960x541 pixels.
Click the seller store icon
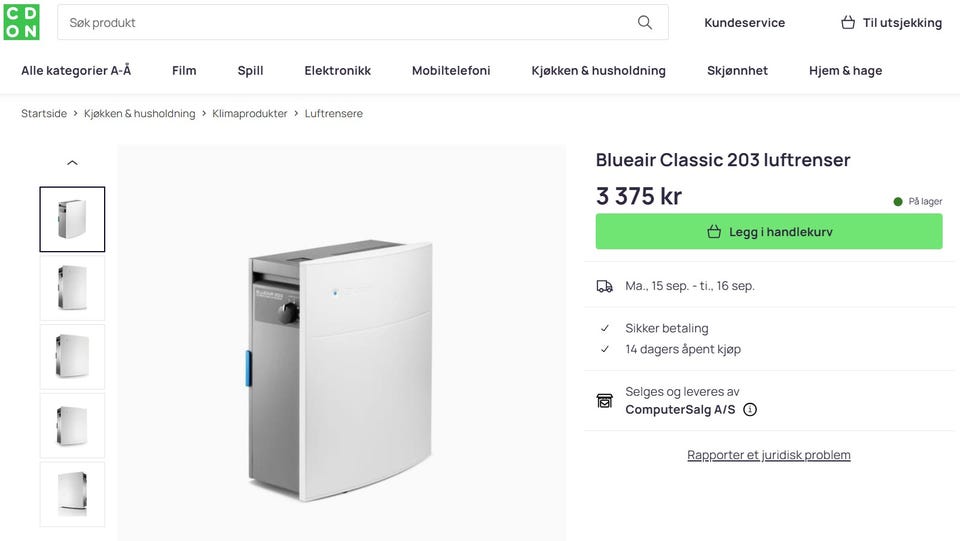point(604,401)
